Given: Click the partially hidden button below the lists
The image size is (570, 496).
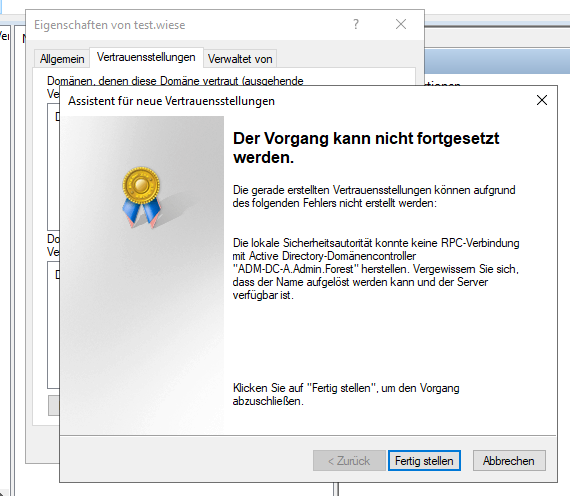Looking at the screenshot, I should [54, 405].
